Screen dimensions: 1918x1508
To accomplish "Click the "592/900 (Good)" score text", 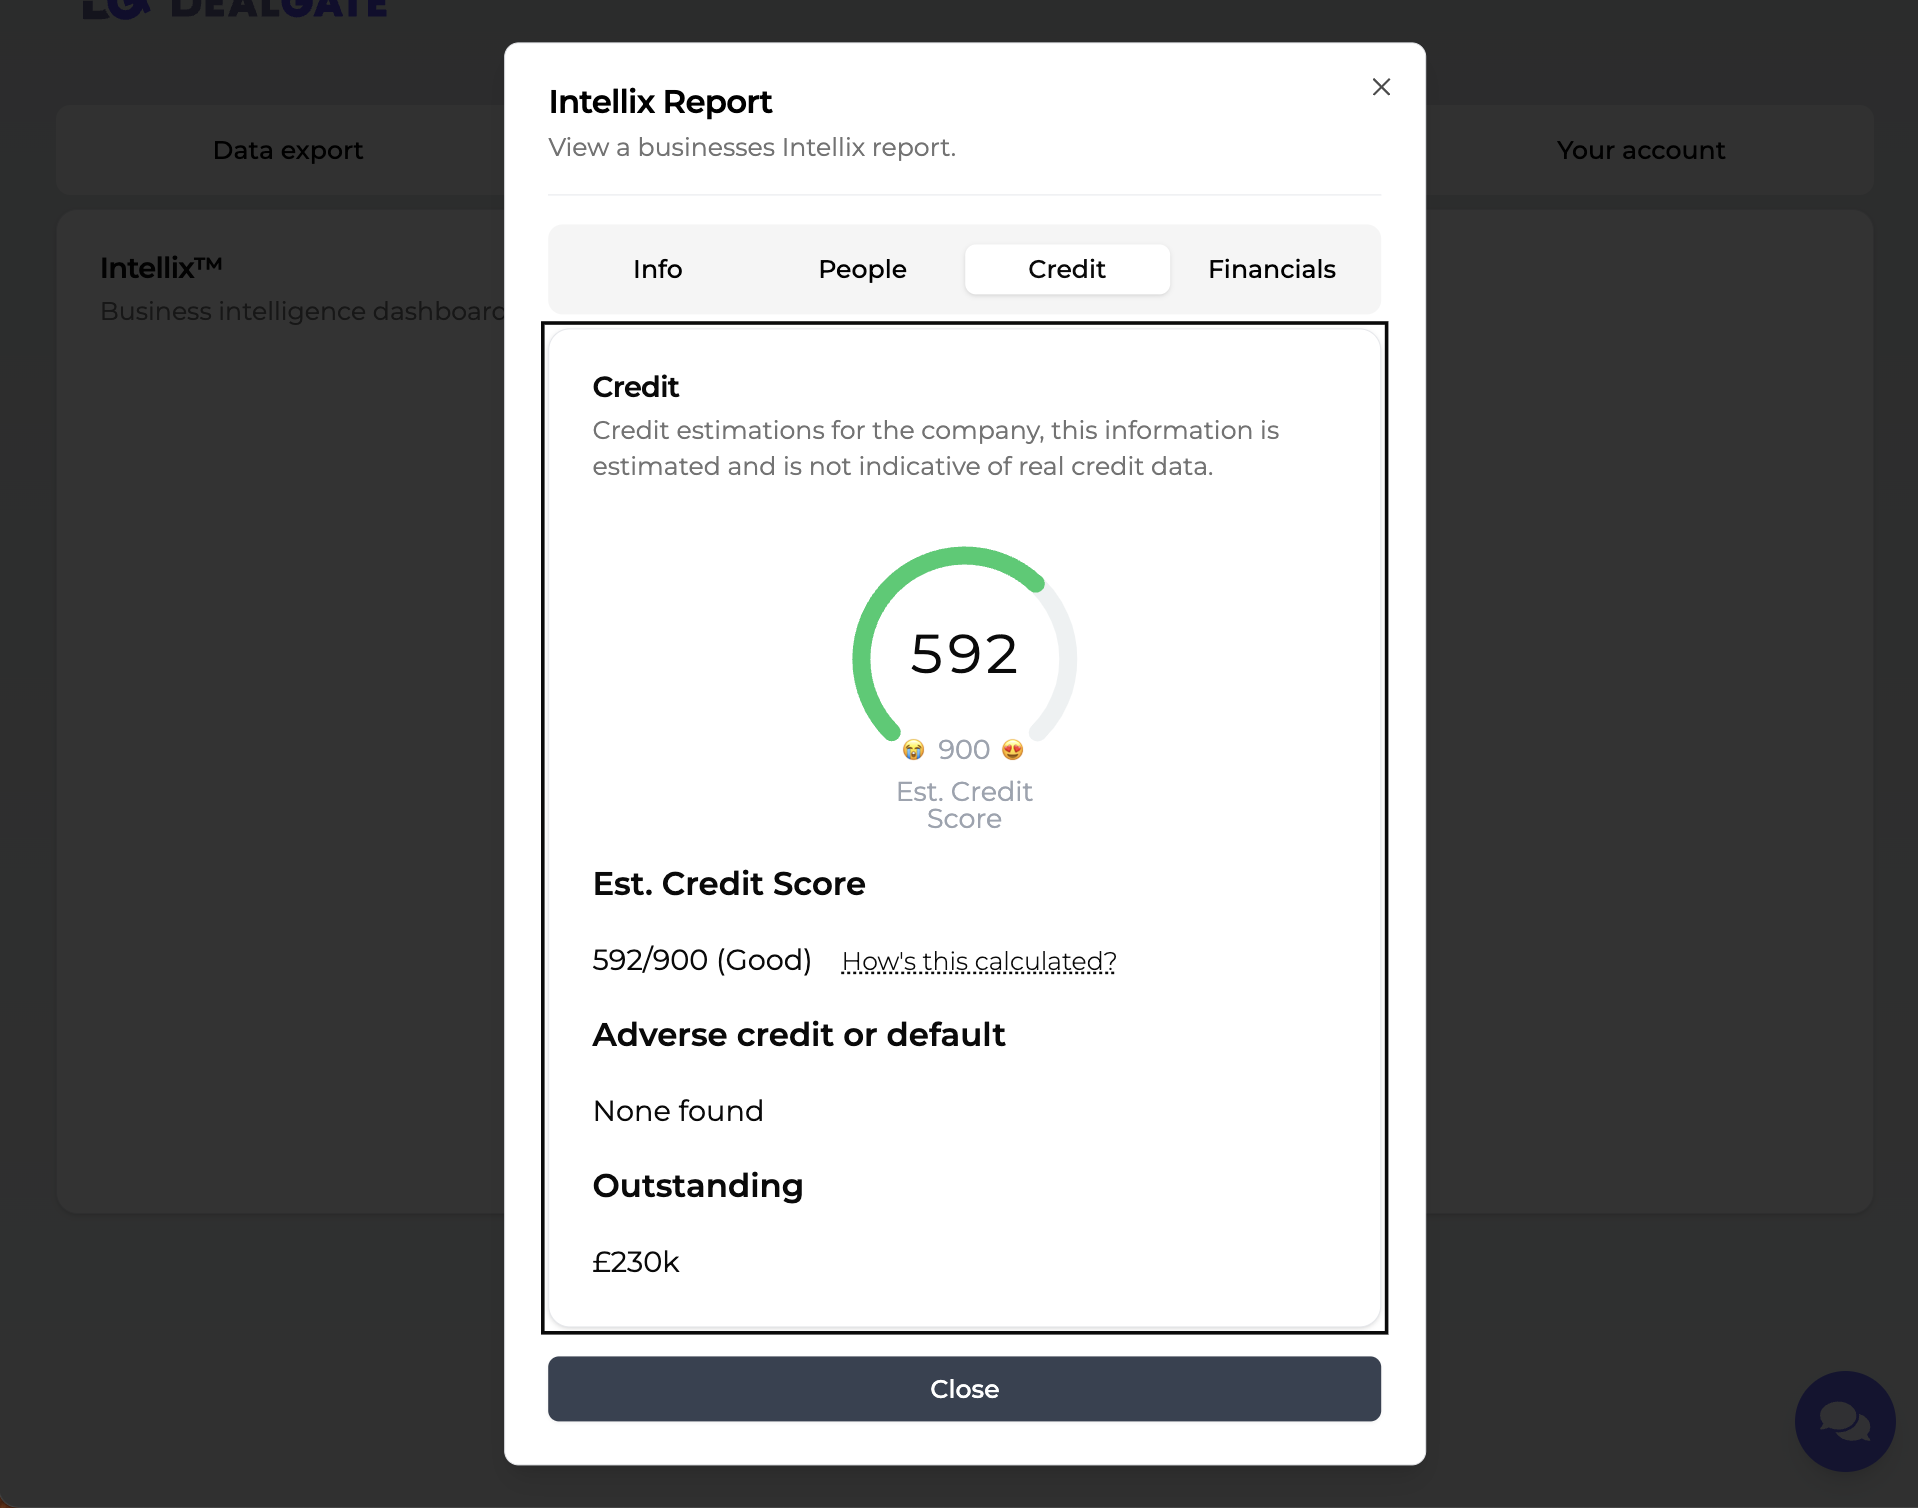I will (702, 960).
